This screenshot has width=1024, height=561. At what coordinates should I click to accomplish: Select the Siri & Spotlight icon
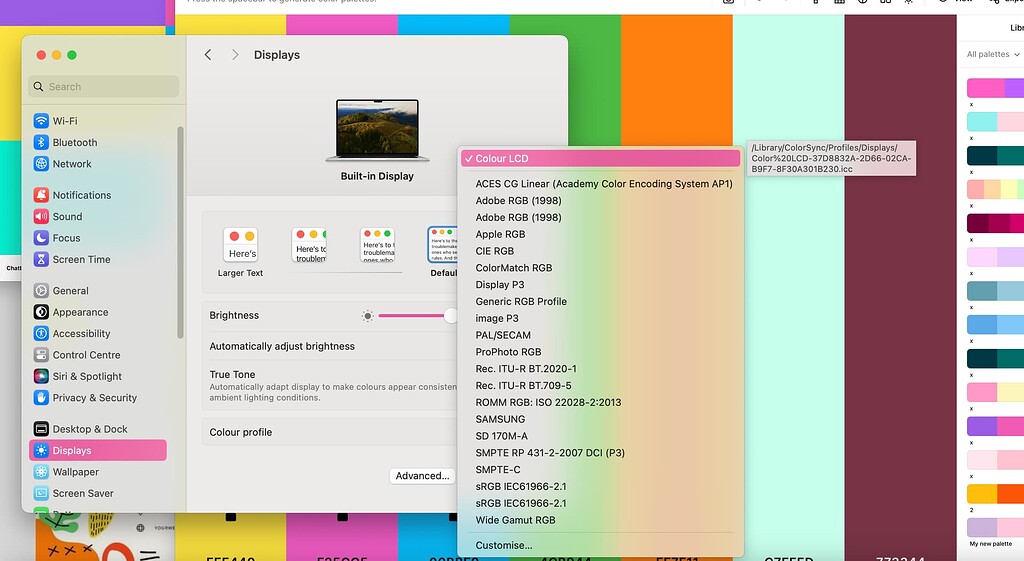click(41, 376)
